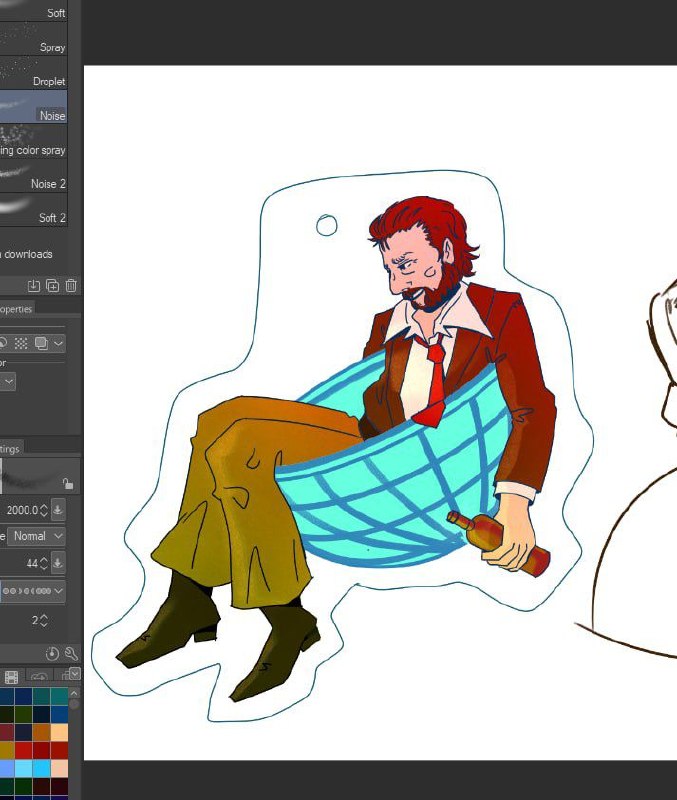Toggle brush size 2000.0 dynamics button

pos(58,510)
